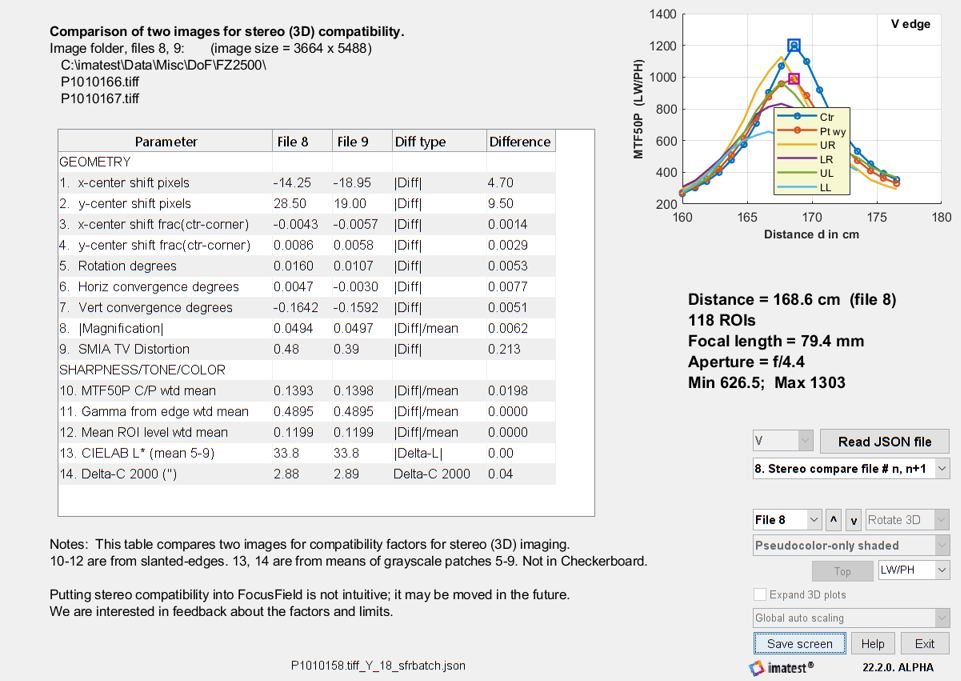Select the MTF50P C/P wtd mean row label
961x681 pixels.
[x=137, y=391]
